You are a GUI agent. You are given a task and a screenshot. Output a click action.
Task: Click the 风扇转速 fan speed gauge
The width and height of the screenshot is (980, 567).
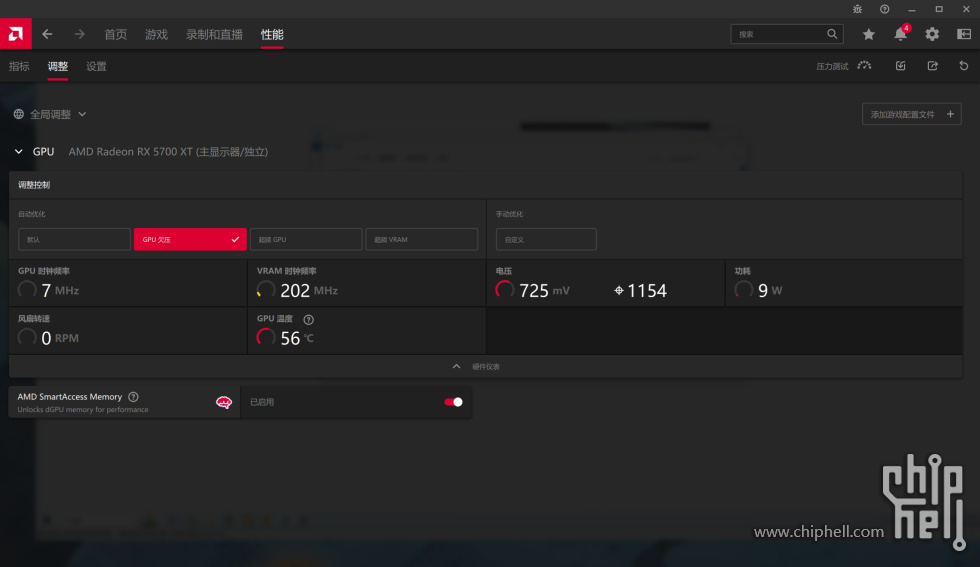27,337
